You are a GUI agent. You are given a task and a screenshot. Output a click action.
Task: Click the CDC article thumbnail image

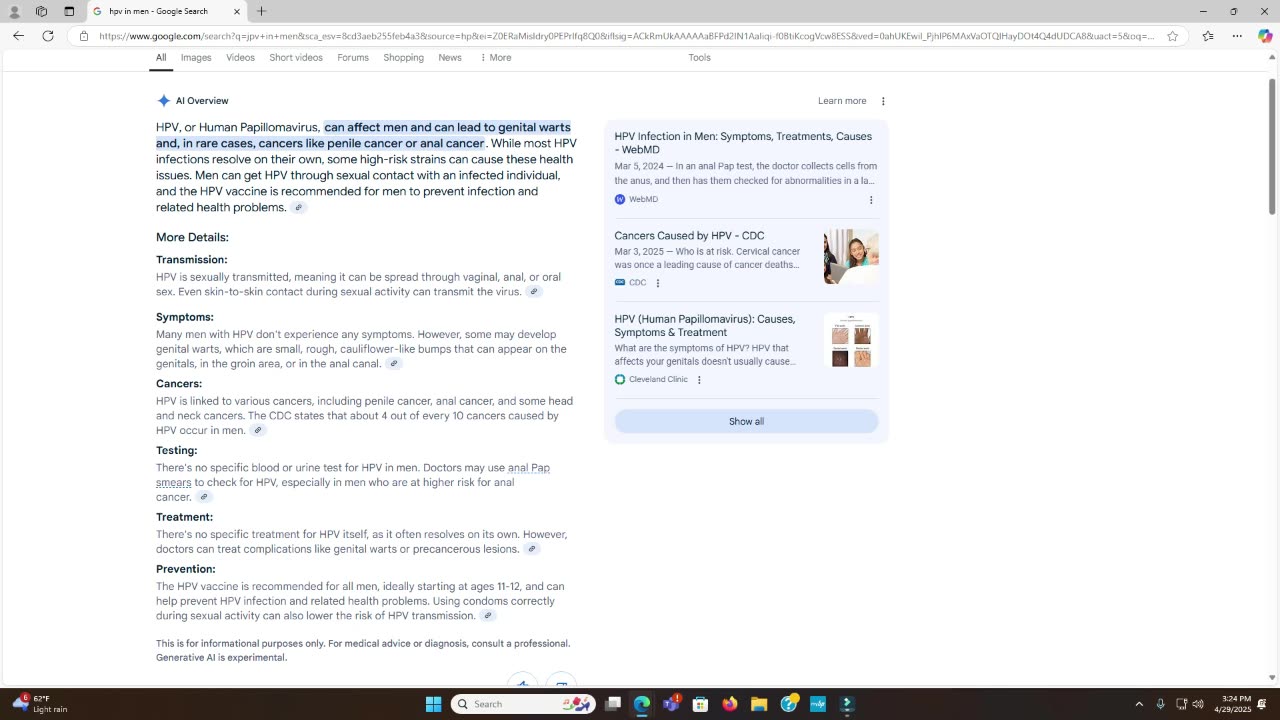(851, 257)
